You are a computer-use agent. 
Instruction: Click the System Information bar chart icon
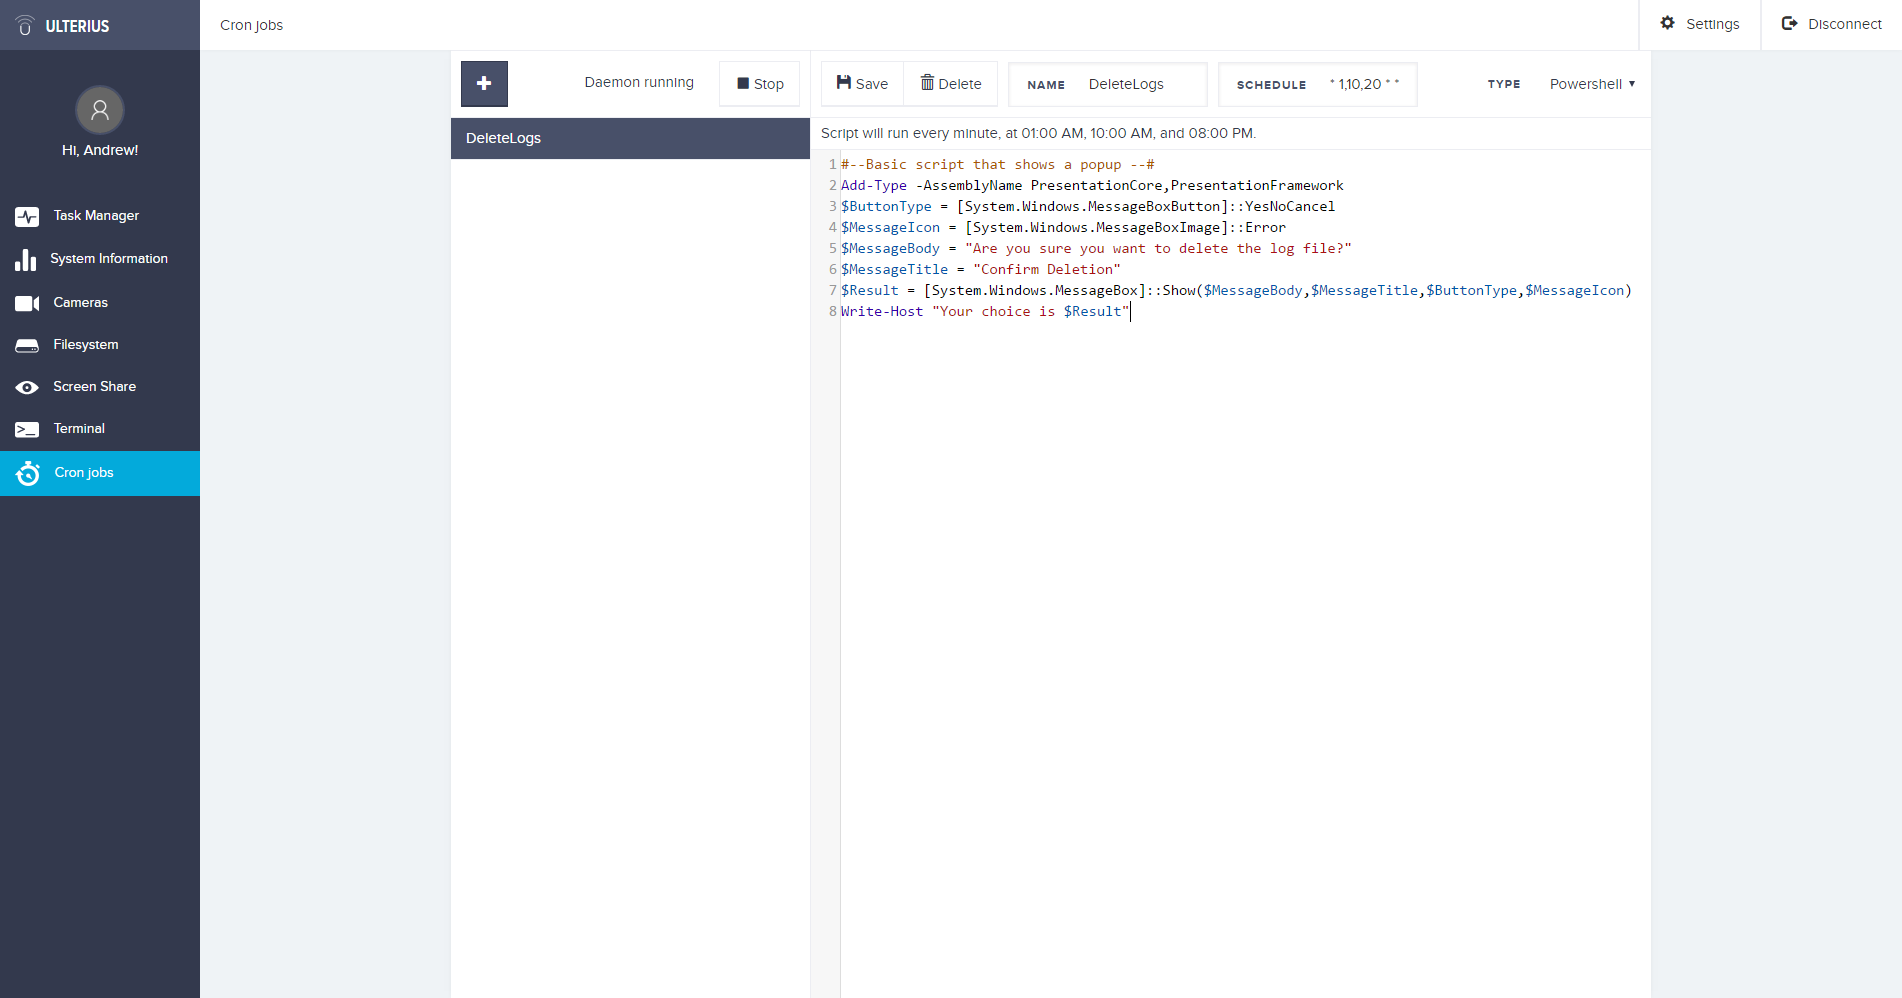[x=26, y=260]
